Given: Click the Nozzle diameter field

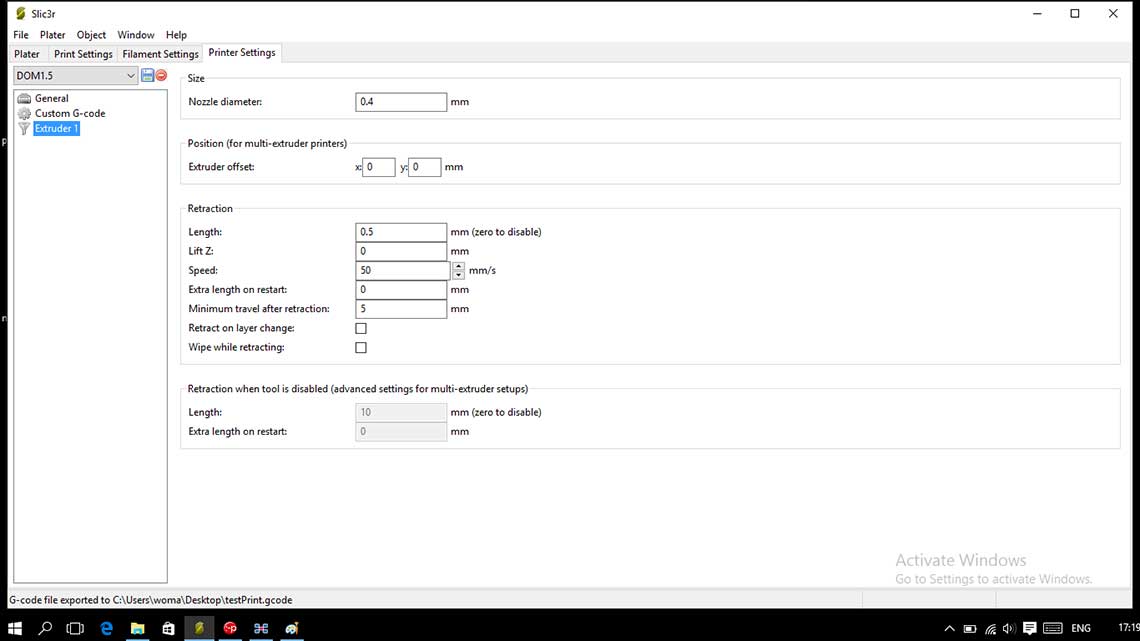Looking at the screenshot, I should [401, 102].
